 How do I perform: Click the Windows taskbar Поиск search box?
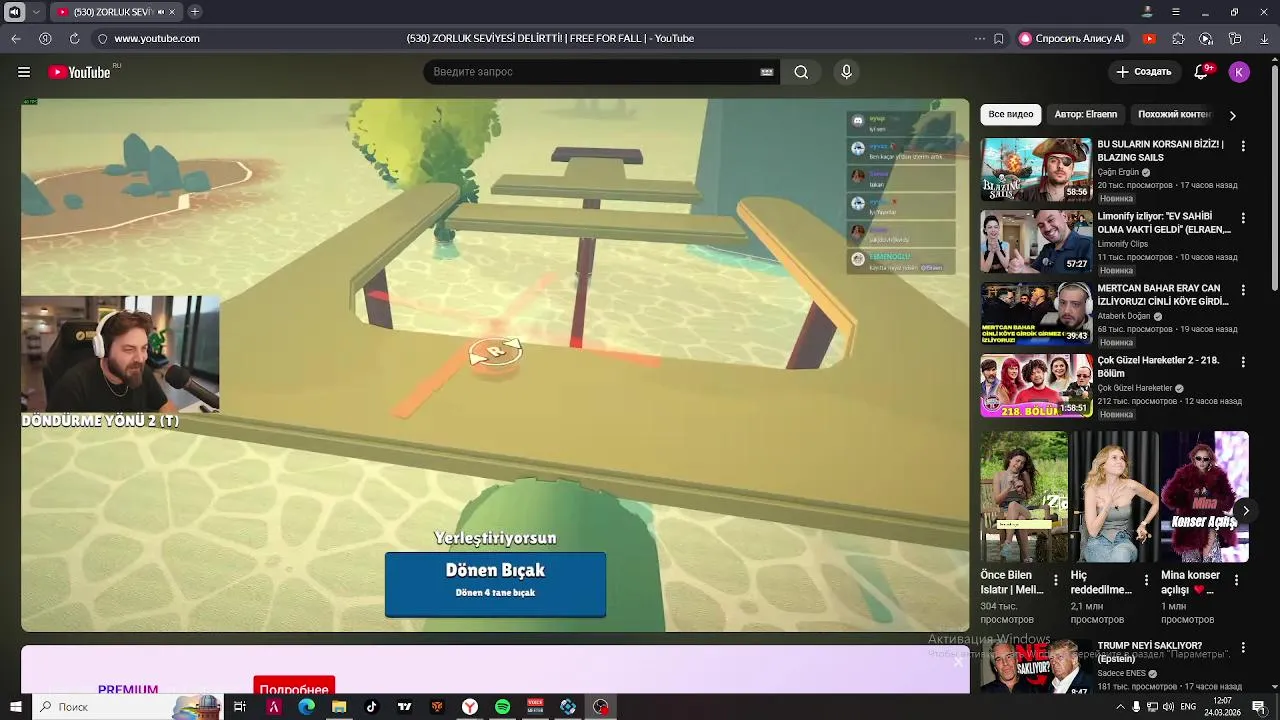[x=128, y=707]
